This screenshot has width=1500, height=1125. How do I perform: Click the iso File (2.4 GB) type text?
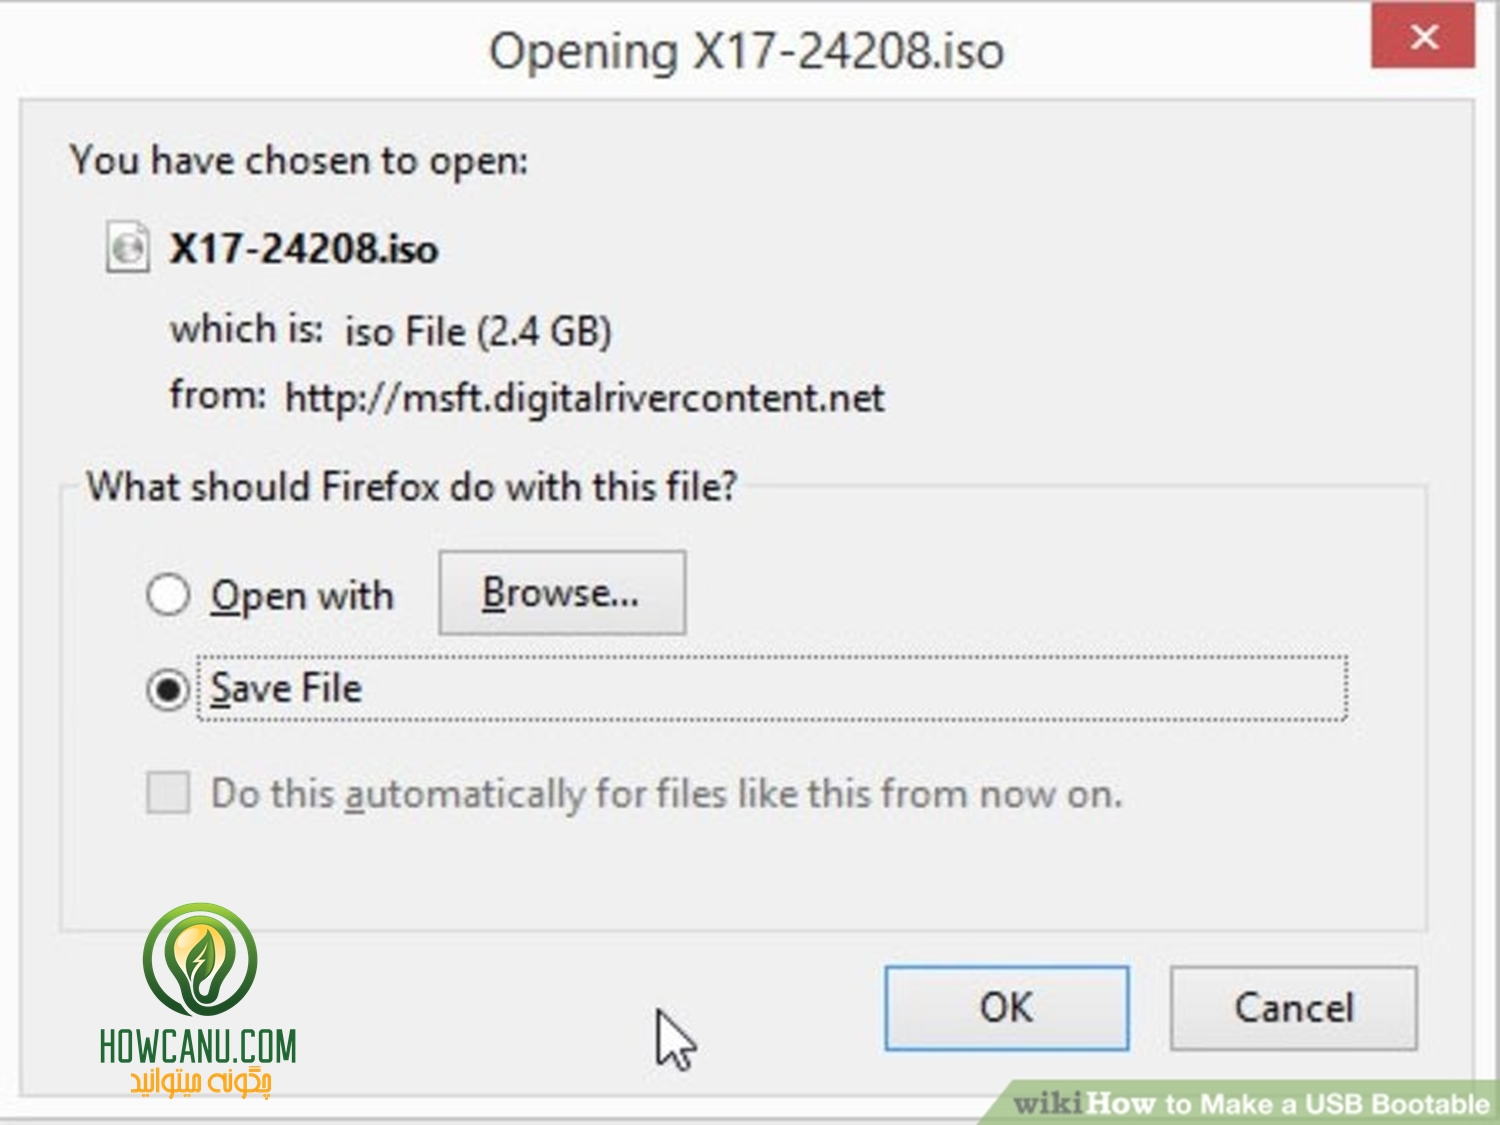(x=478, y=331)
